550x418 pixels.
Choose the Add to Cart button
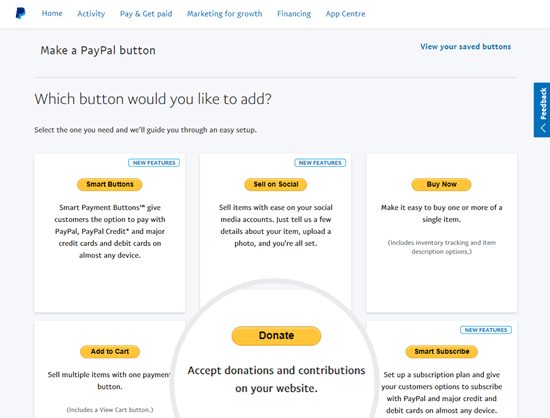110,351
